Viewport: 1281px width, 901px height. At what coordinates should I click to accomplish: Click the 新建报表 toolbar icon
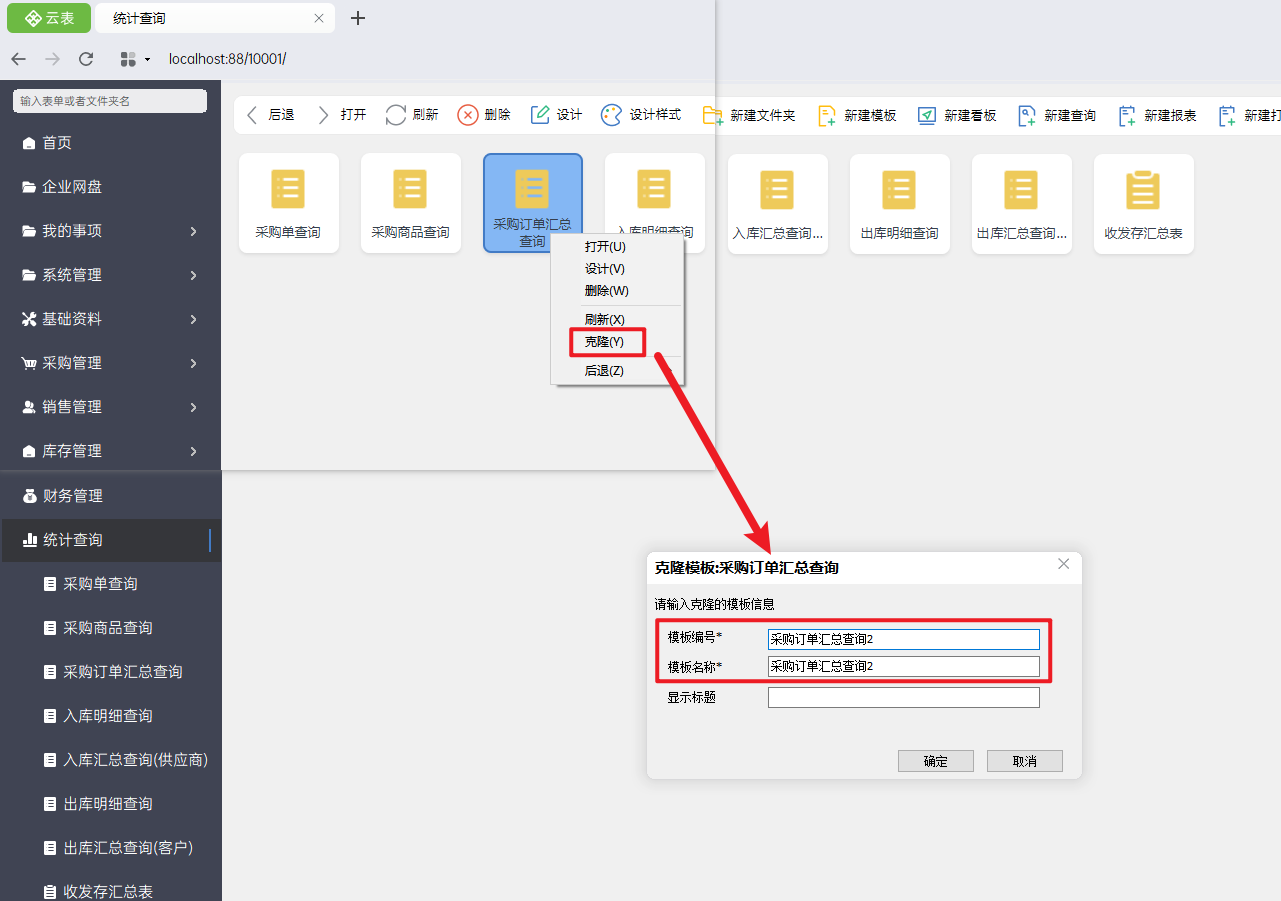tap(1127, 115)
